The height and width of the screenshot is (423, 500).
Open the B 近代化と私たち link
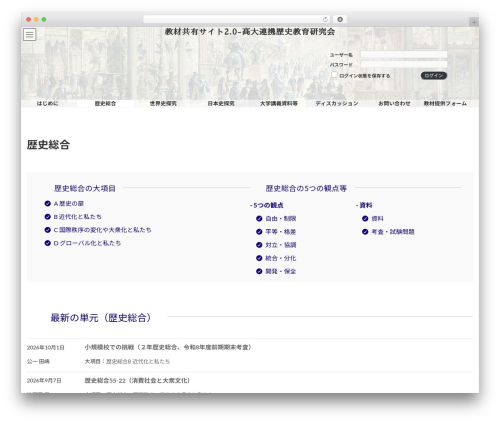click(x=78, y=217)
